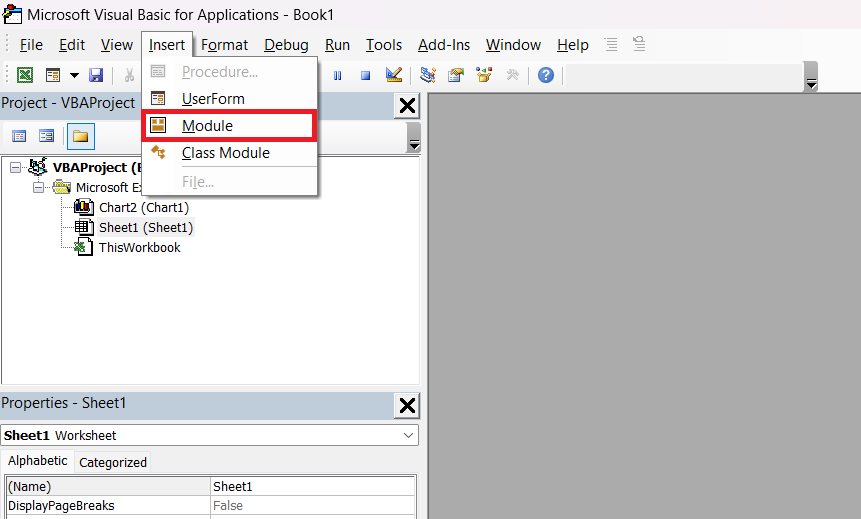Open the Project Explorer toolbar icon

pyautogui.click(x=428, y=75)
